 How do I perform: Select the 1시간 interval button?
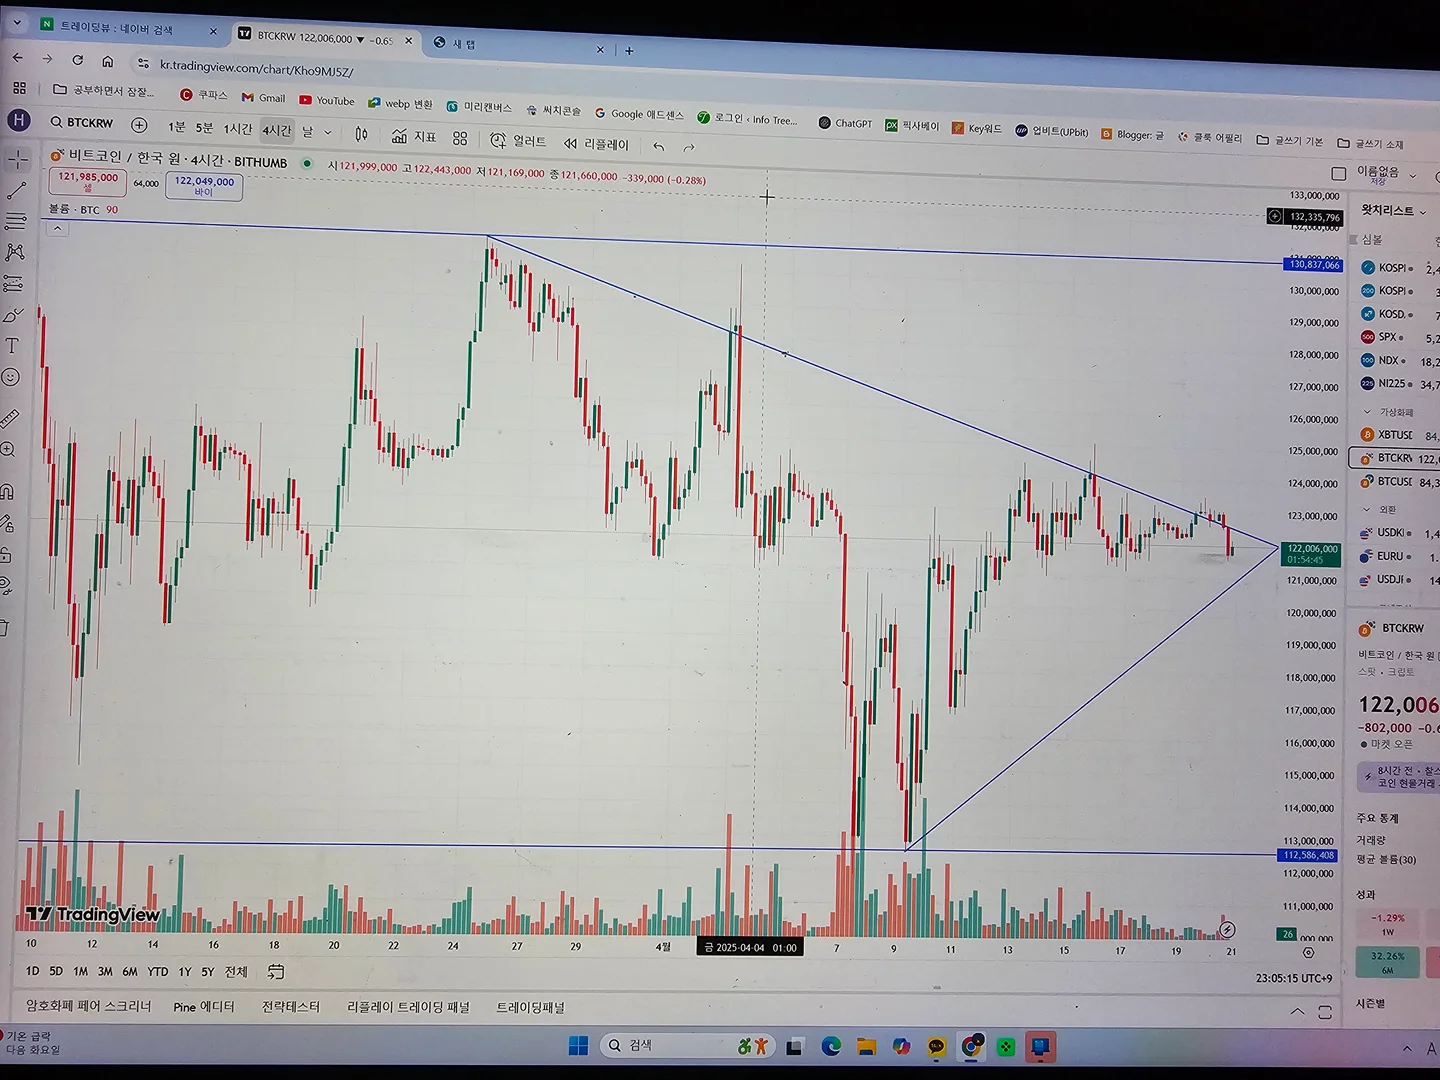point(237,129)
